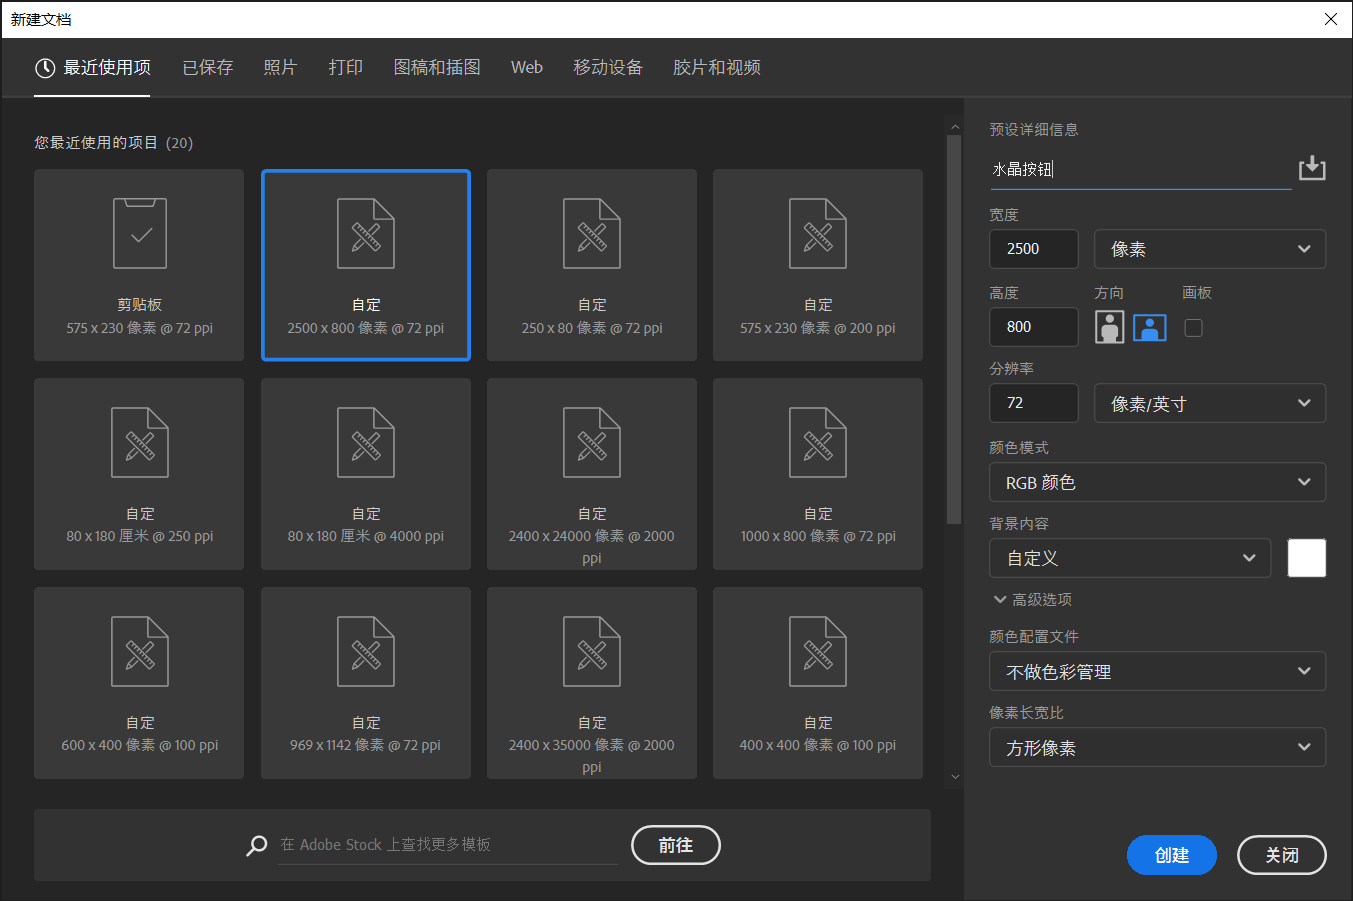
Task: Switch to the 已保存 tab
Action: pos(208,68)
